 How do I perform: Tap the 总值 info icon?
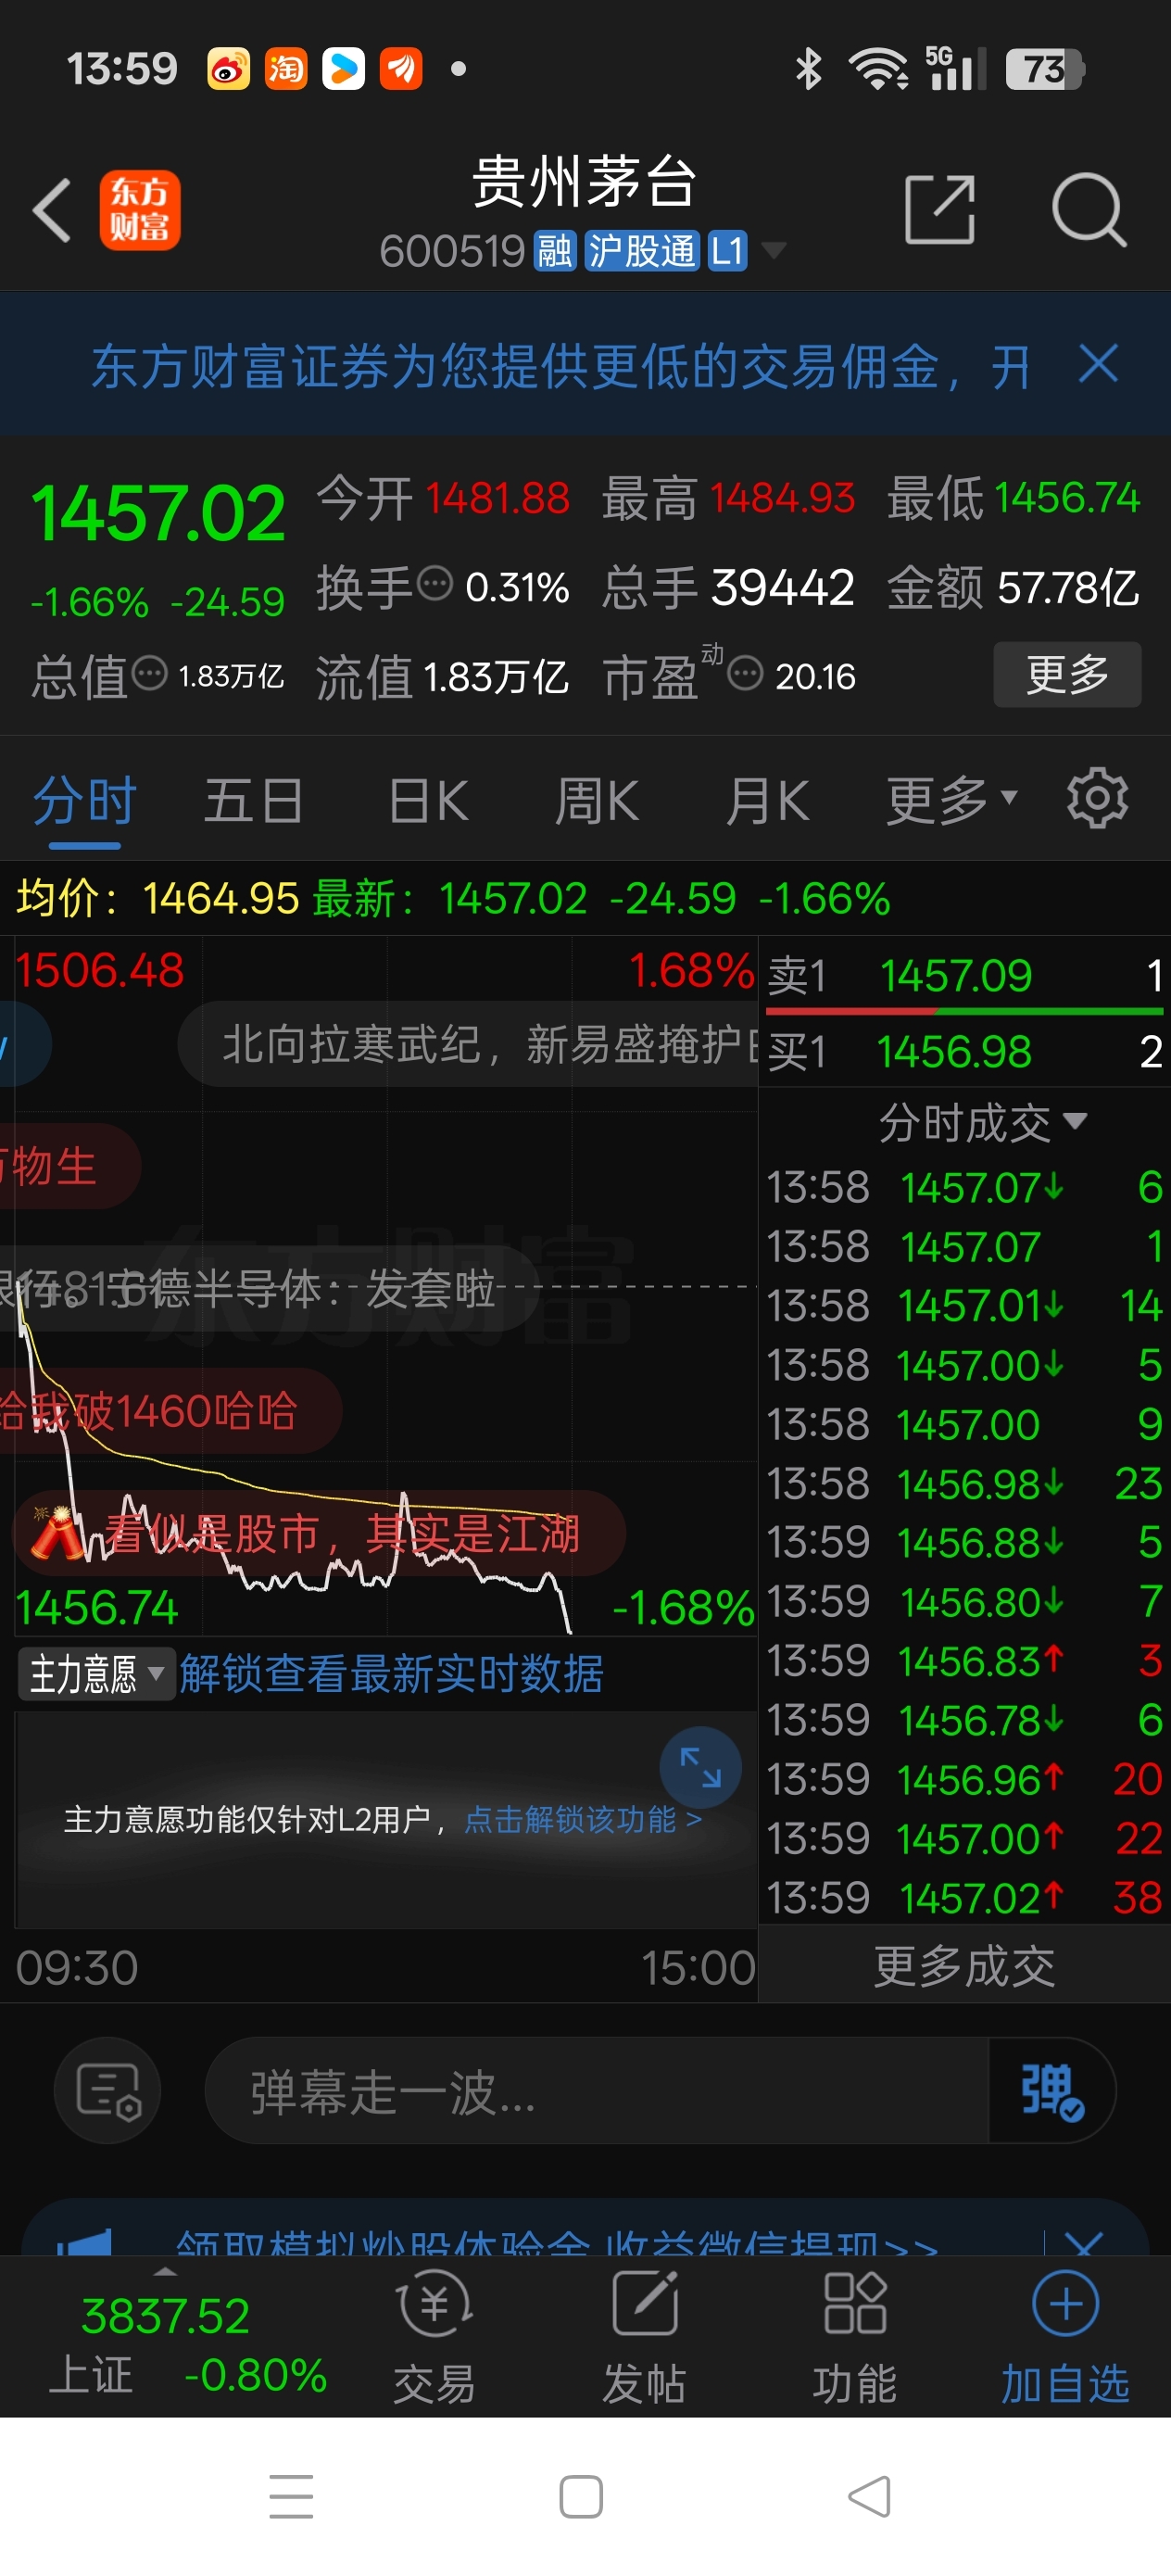point(150,673)
